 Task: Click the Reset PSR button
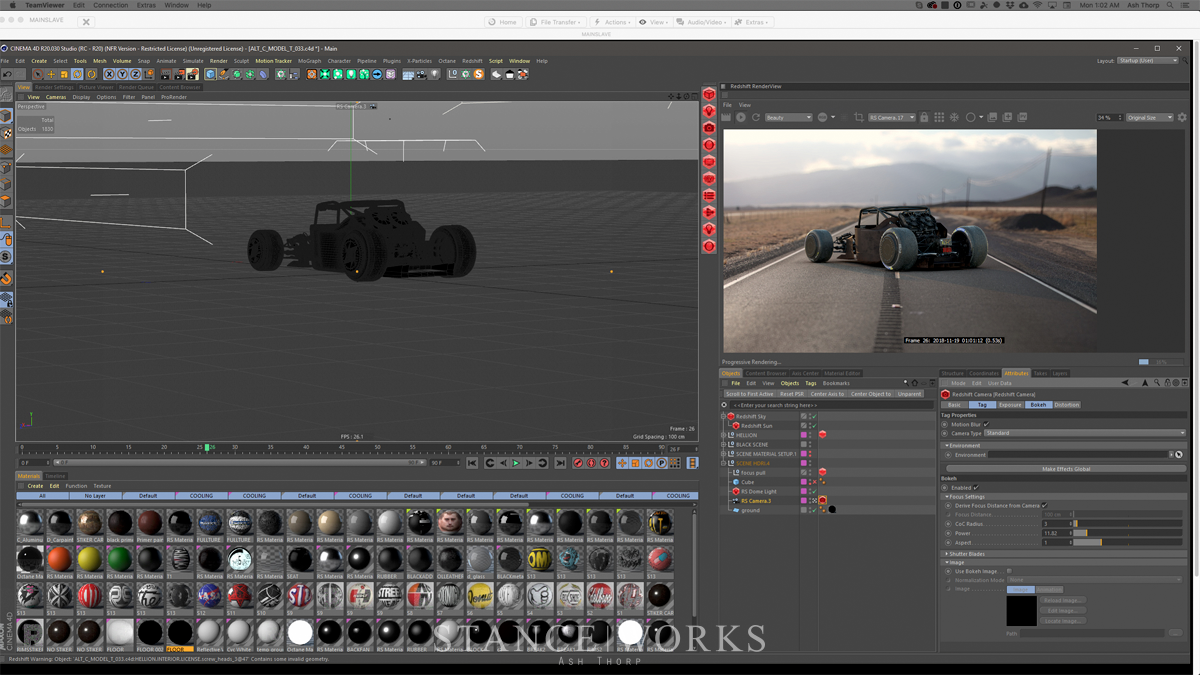pos(792,394)
